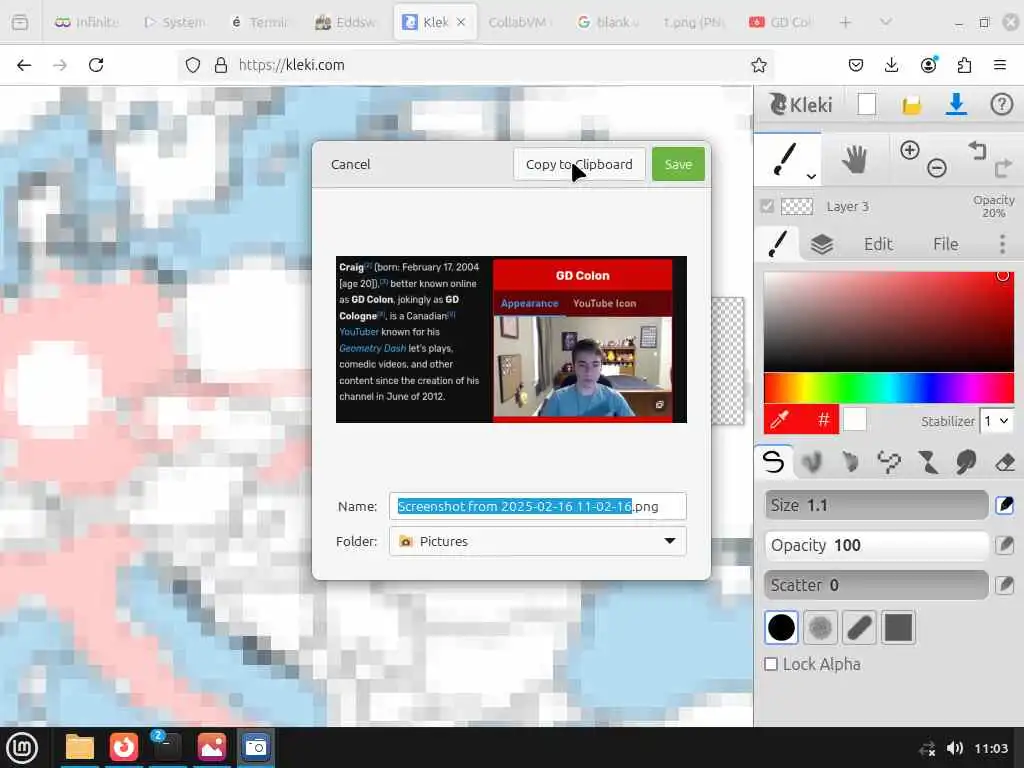Open the Pictures folder dropdown
The height and width of the screenshot is (768, 1024).
(537, 541)
